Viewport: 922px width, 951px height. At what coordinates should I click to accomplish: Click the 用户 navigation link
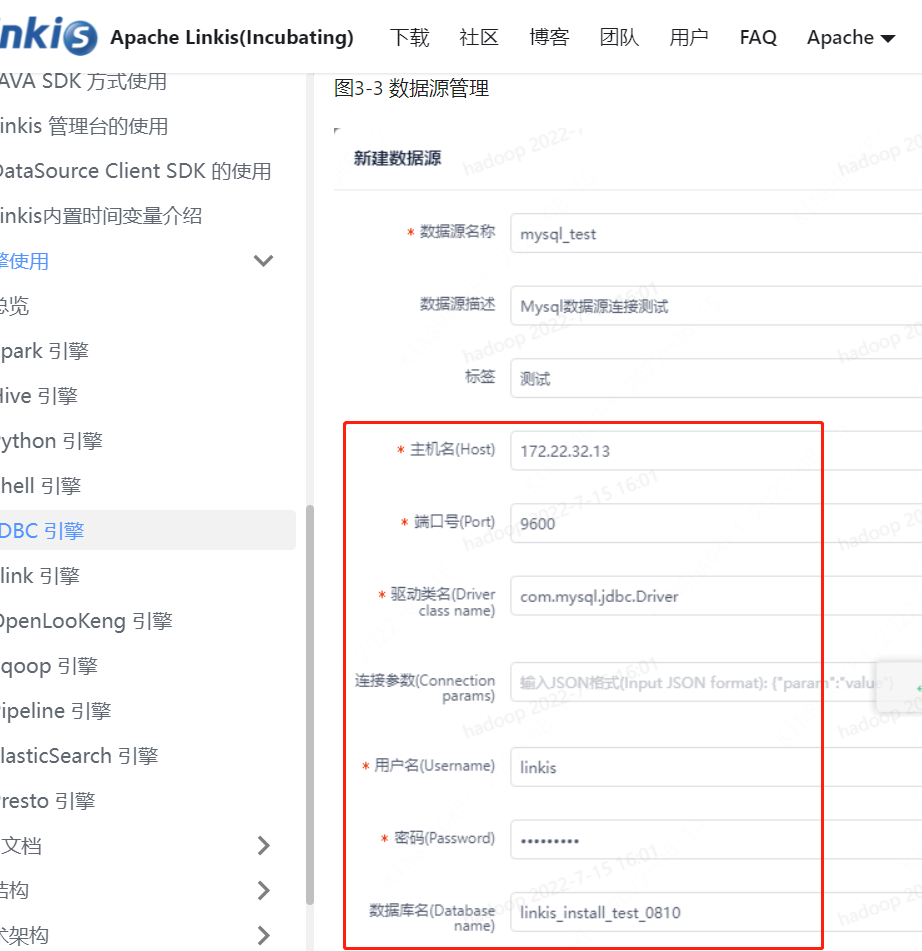coord(688,37)
